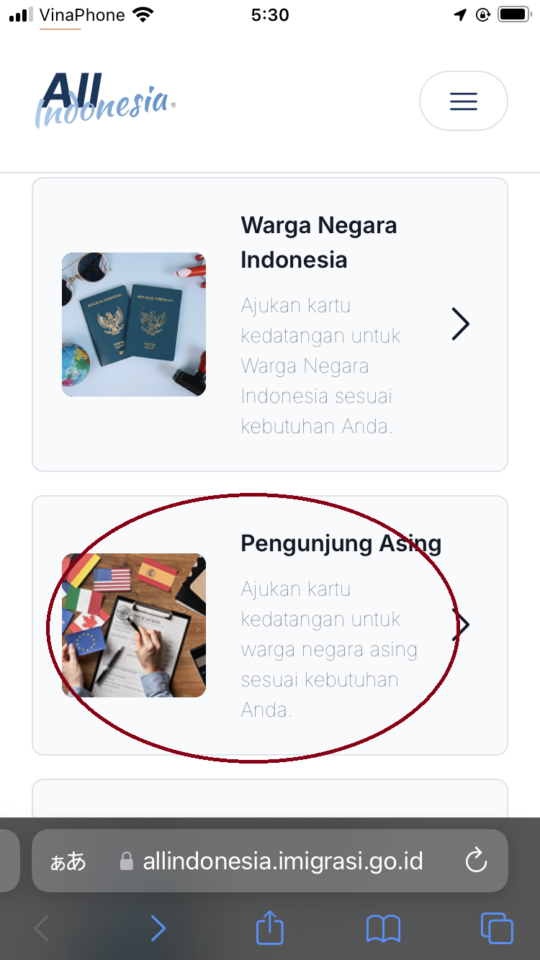Open the hamburger menu button
Screen dimensions: 540x960
click(x=463, y=101)
